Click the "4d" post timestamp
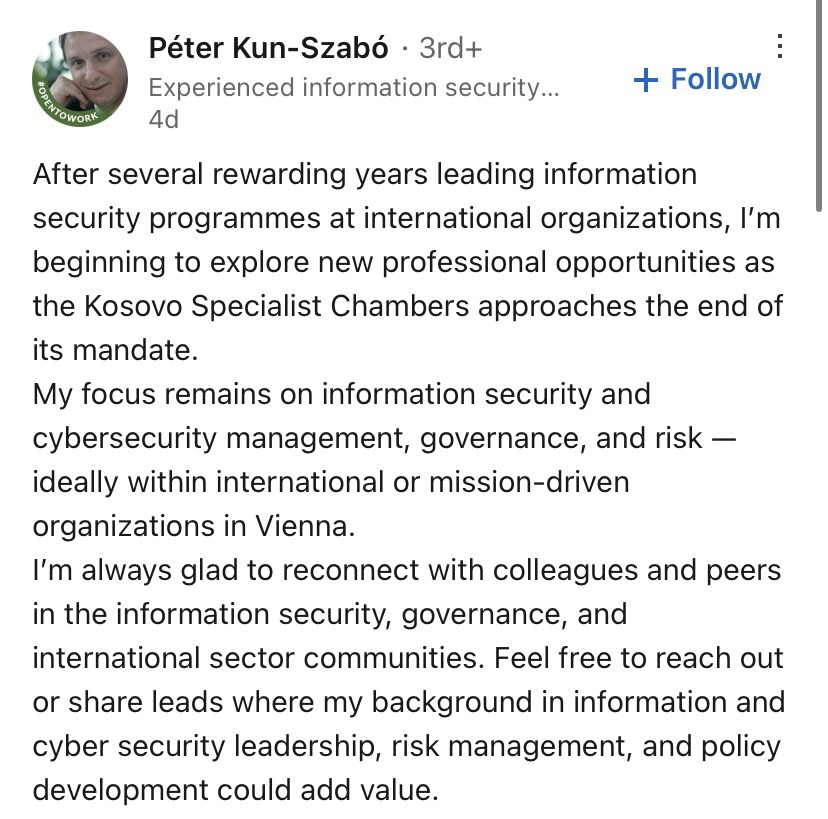The width and height of the screenshot is (828, 819). (x=163, y=119)
